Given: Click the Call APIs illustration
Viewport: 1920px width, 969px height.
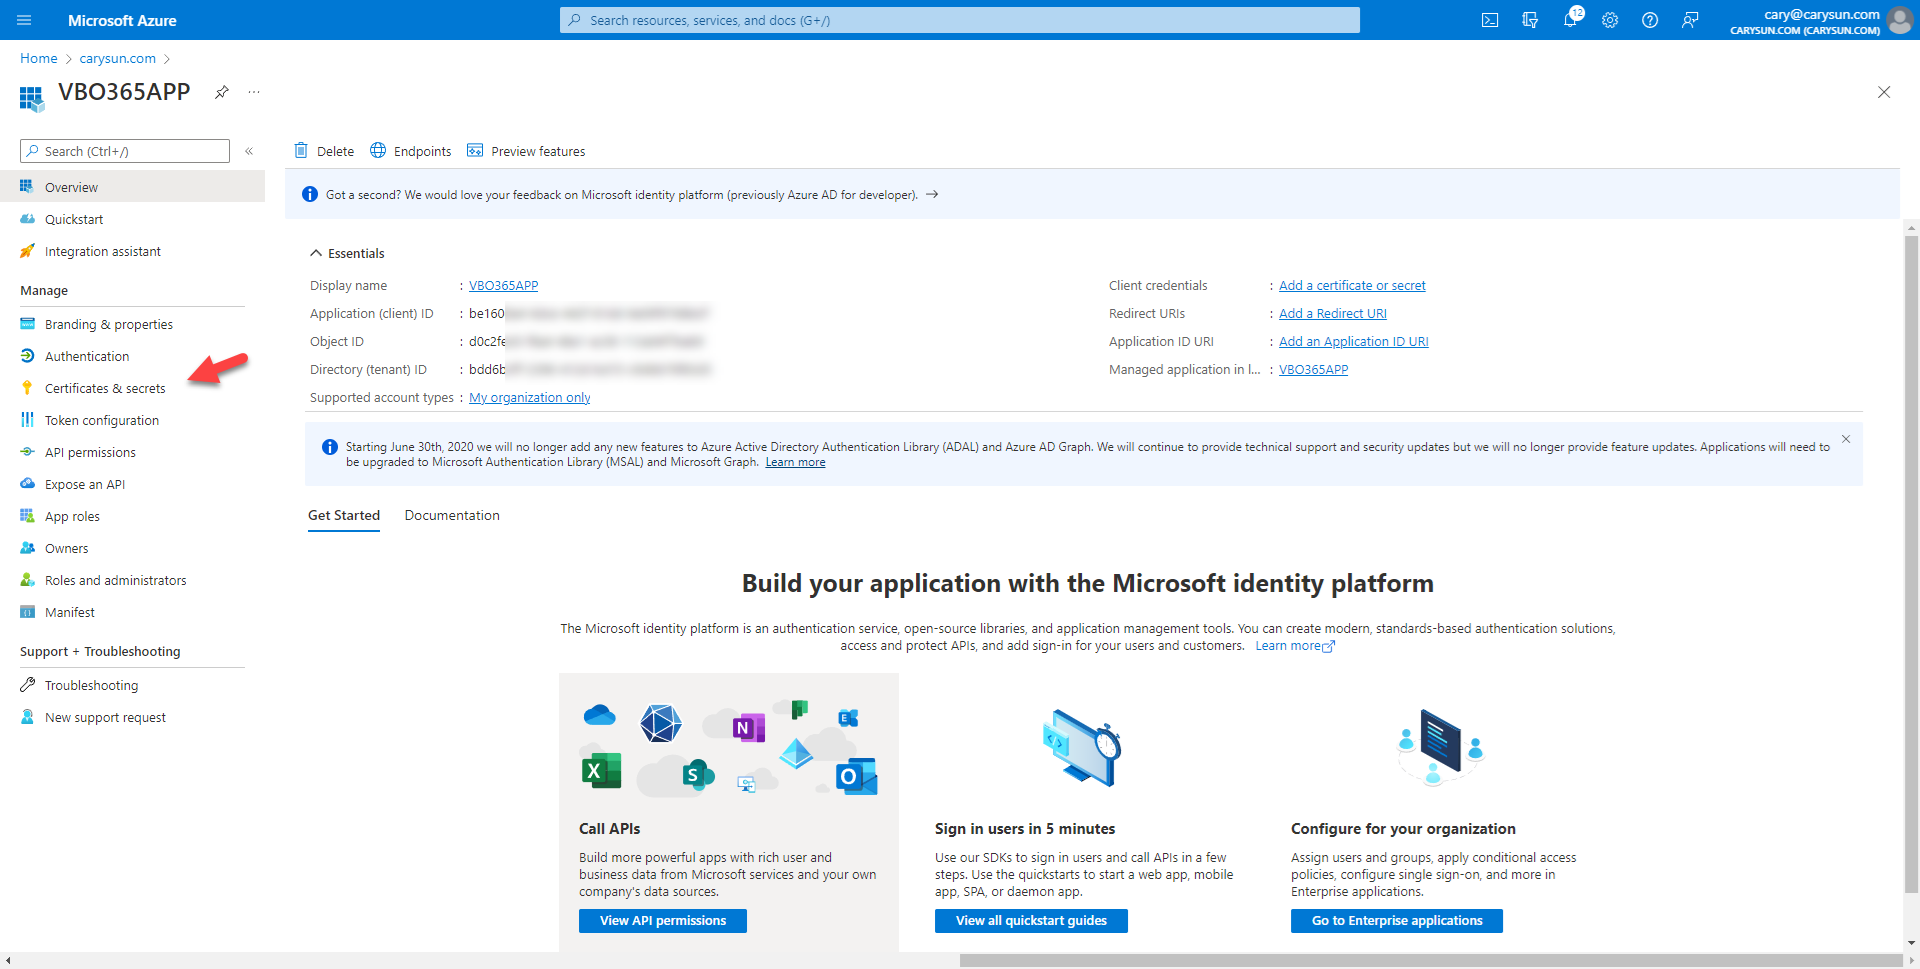Looking at the screenshot, I should (x=729, y=748).
